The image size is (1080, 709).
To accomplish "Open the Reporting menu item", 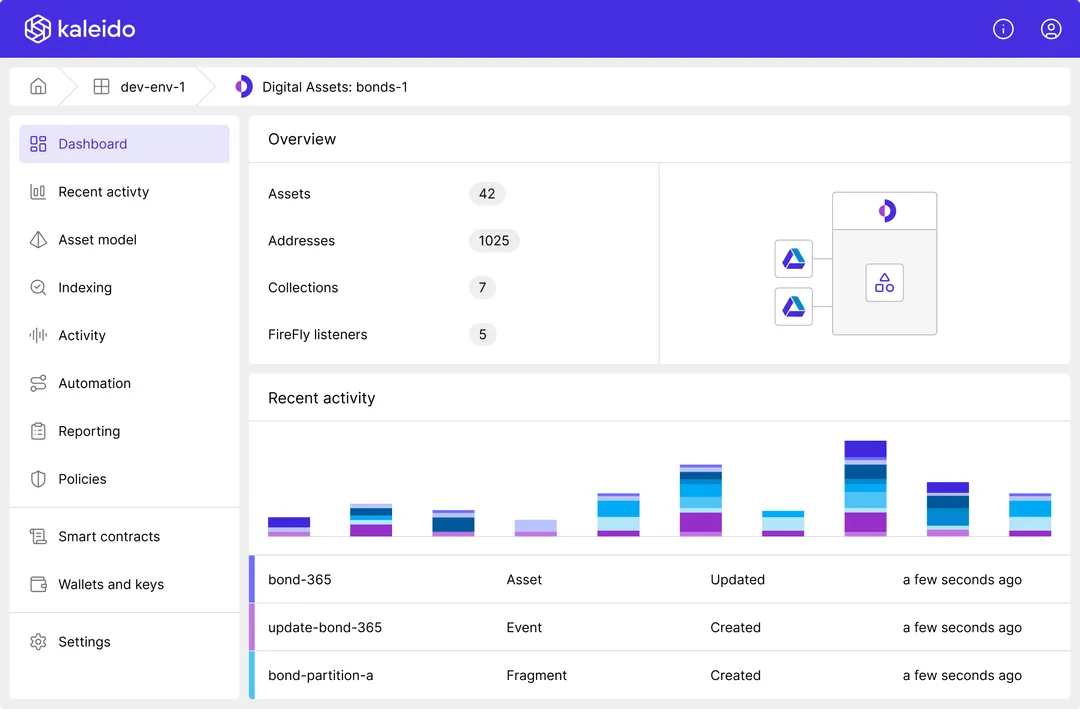I will [124, 431].
